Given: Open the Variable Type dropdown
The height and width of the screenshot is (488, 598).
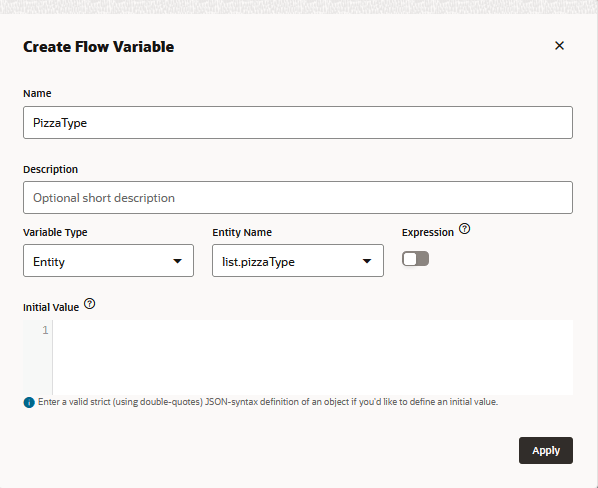Looking at the screenshot, I should (x=108, y=261).
